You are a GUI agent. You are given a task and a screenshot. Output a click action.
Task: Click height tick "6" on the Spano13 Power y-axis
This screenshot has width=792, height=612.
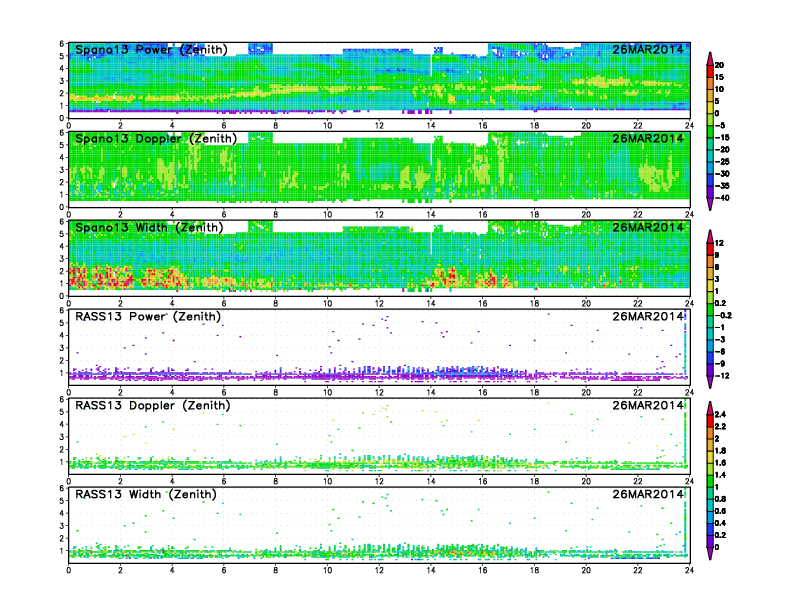[x=62, y=44]
